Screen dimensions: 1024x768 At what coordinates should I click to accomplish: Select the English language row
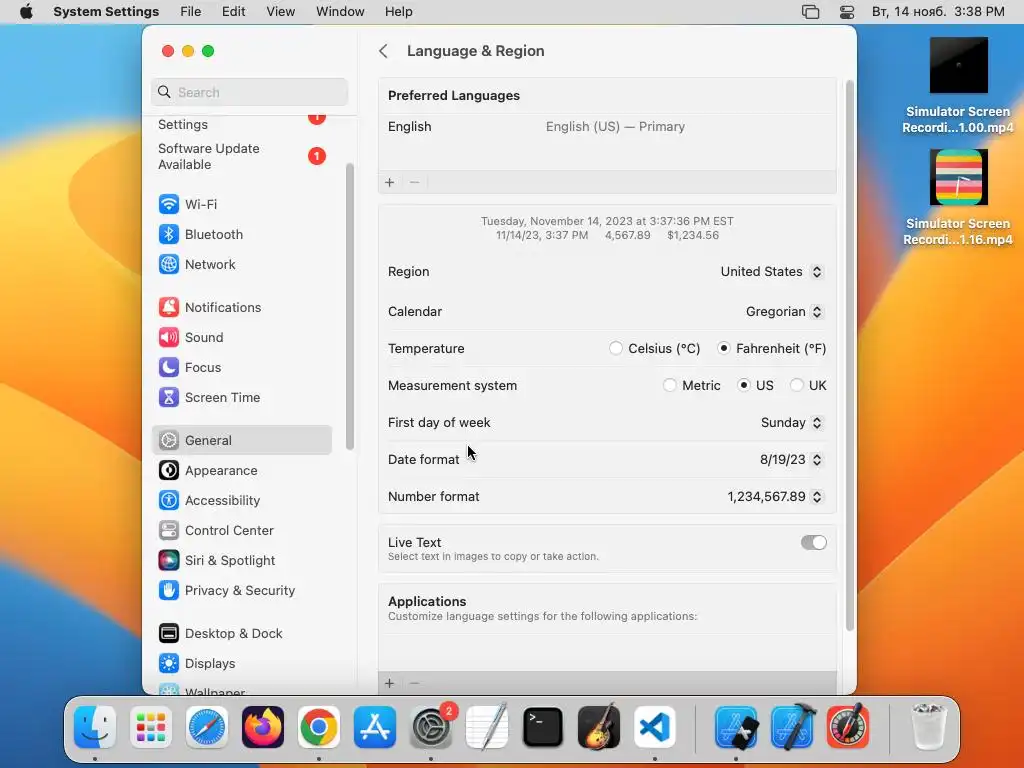(x=607, y=127)
